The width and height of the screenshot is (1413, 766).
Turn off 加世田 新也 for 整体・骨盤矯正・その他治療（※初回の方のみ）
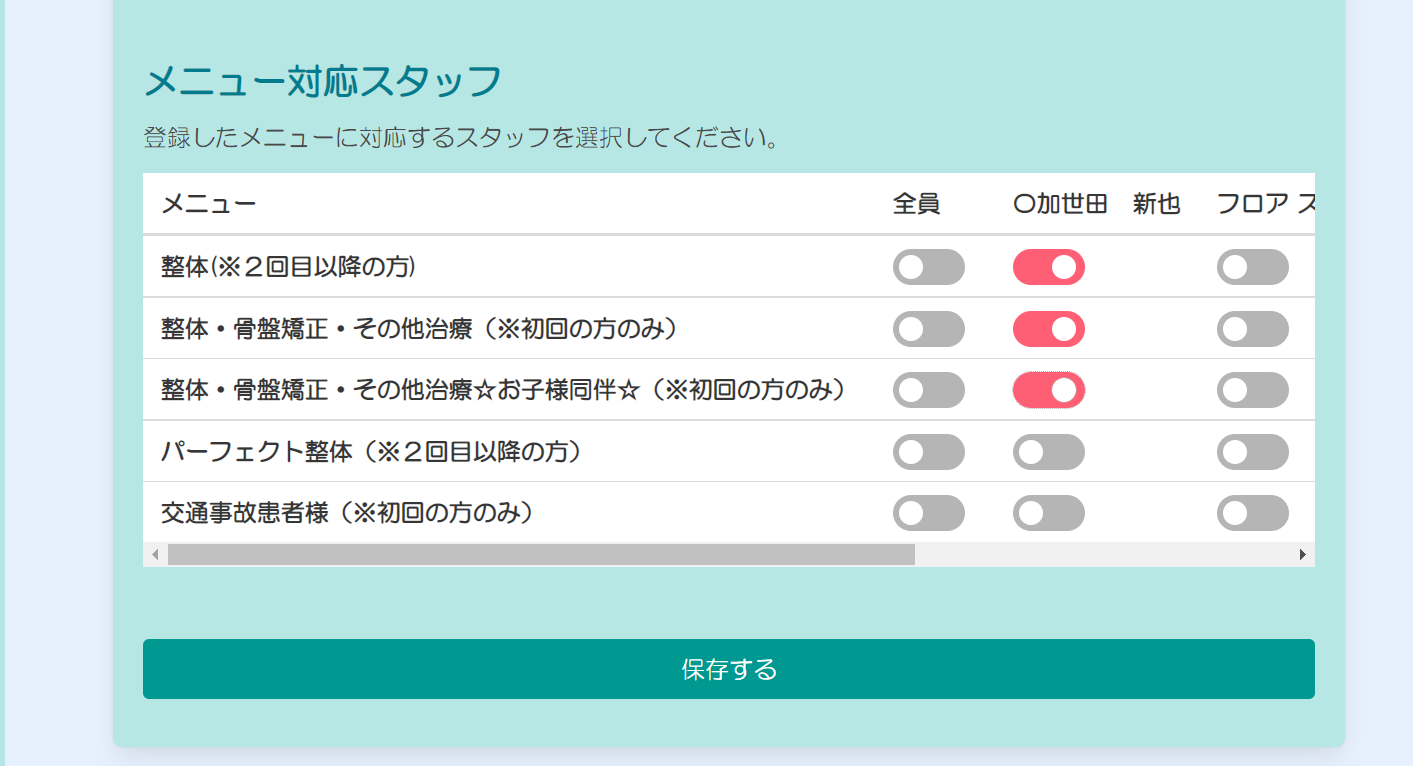[1048, 329]
